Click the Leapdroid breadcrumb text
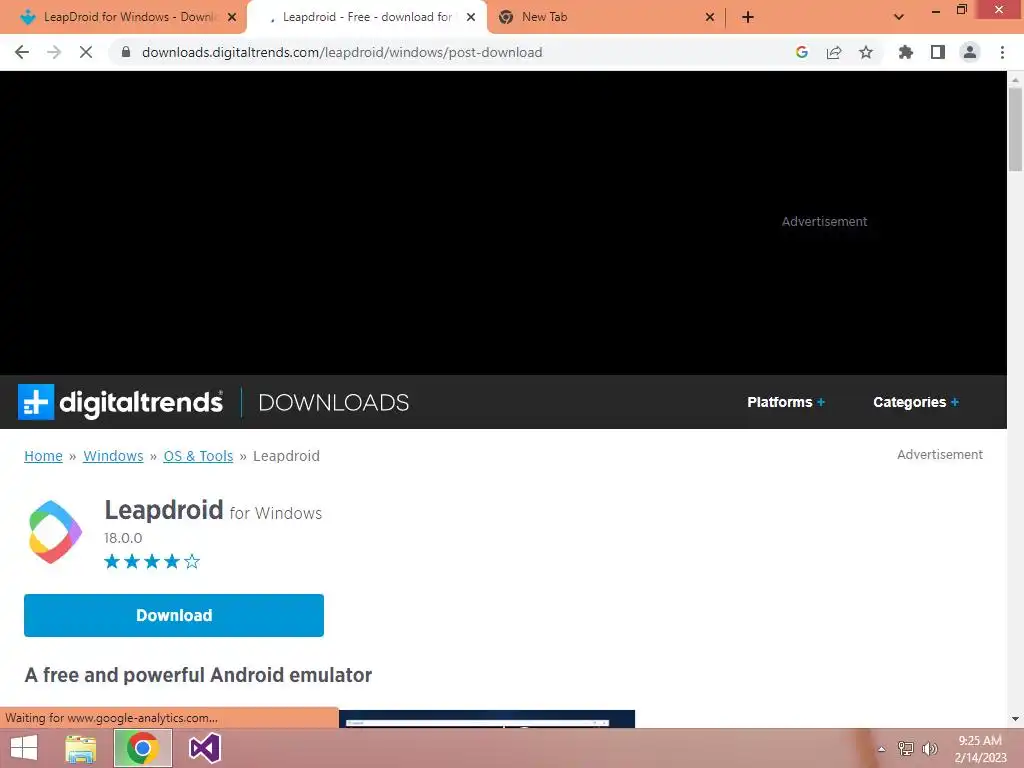Viewport: 1024px width, 768px height. (x=286, y=456)
